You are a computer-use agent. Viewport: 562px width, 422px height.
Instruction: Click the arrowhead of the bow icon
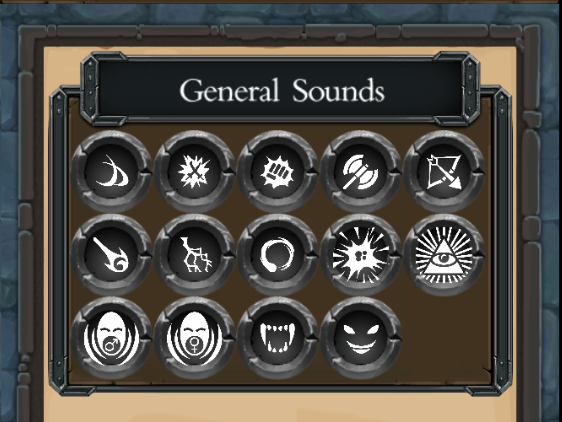(456, 184)
